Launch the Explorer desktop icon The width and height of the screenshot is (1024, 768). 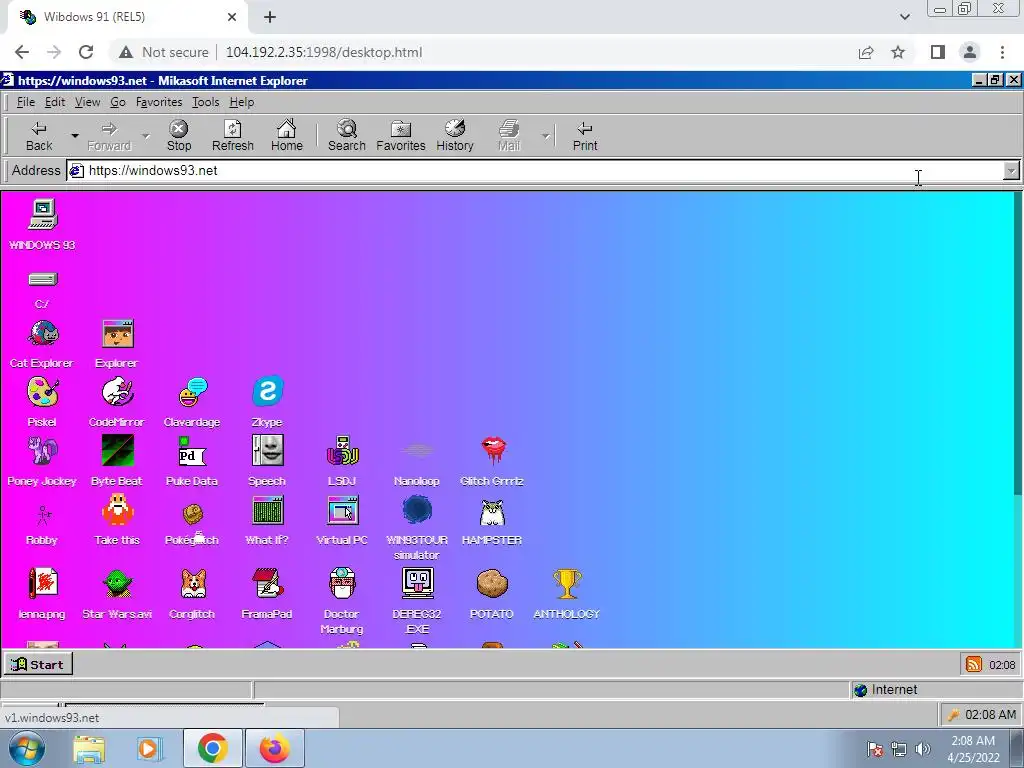tap(118, 334)
